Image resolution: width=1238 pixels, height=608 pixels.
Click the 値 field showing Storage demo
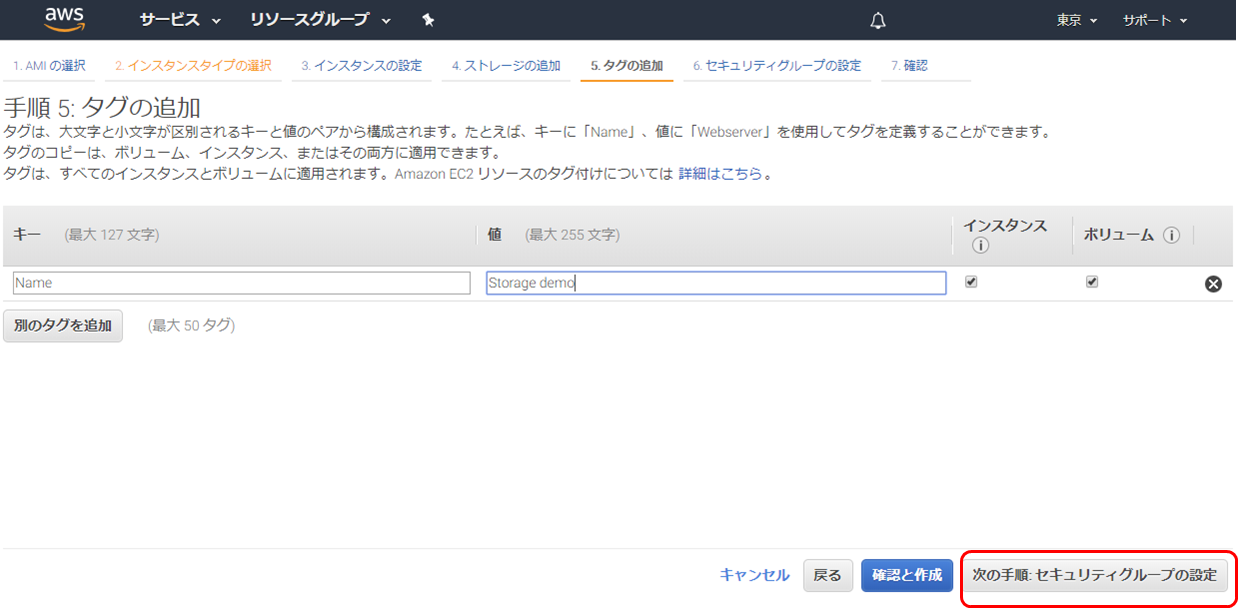pos(715,282)
